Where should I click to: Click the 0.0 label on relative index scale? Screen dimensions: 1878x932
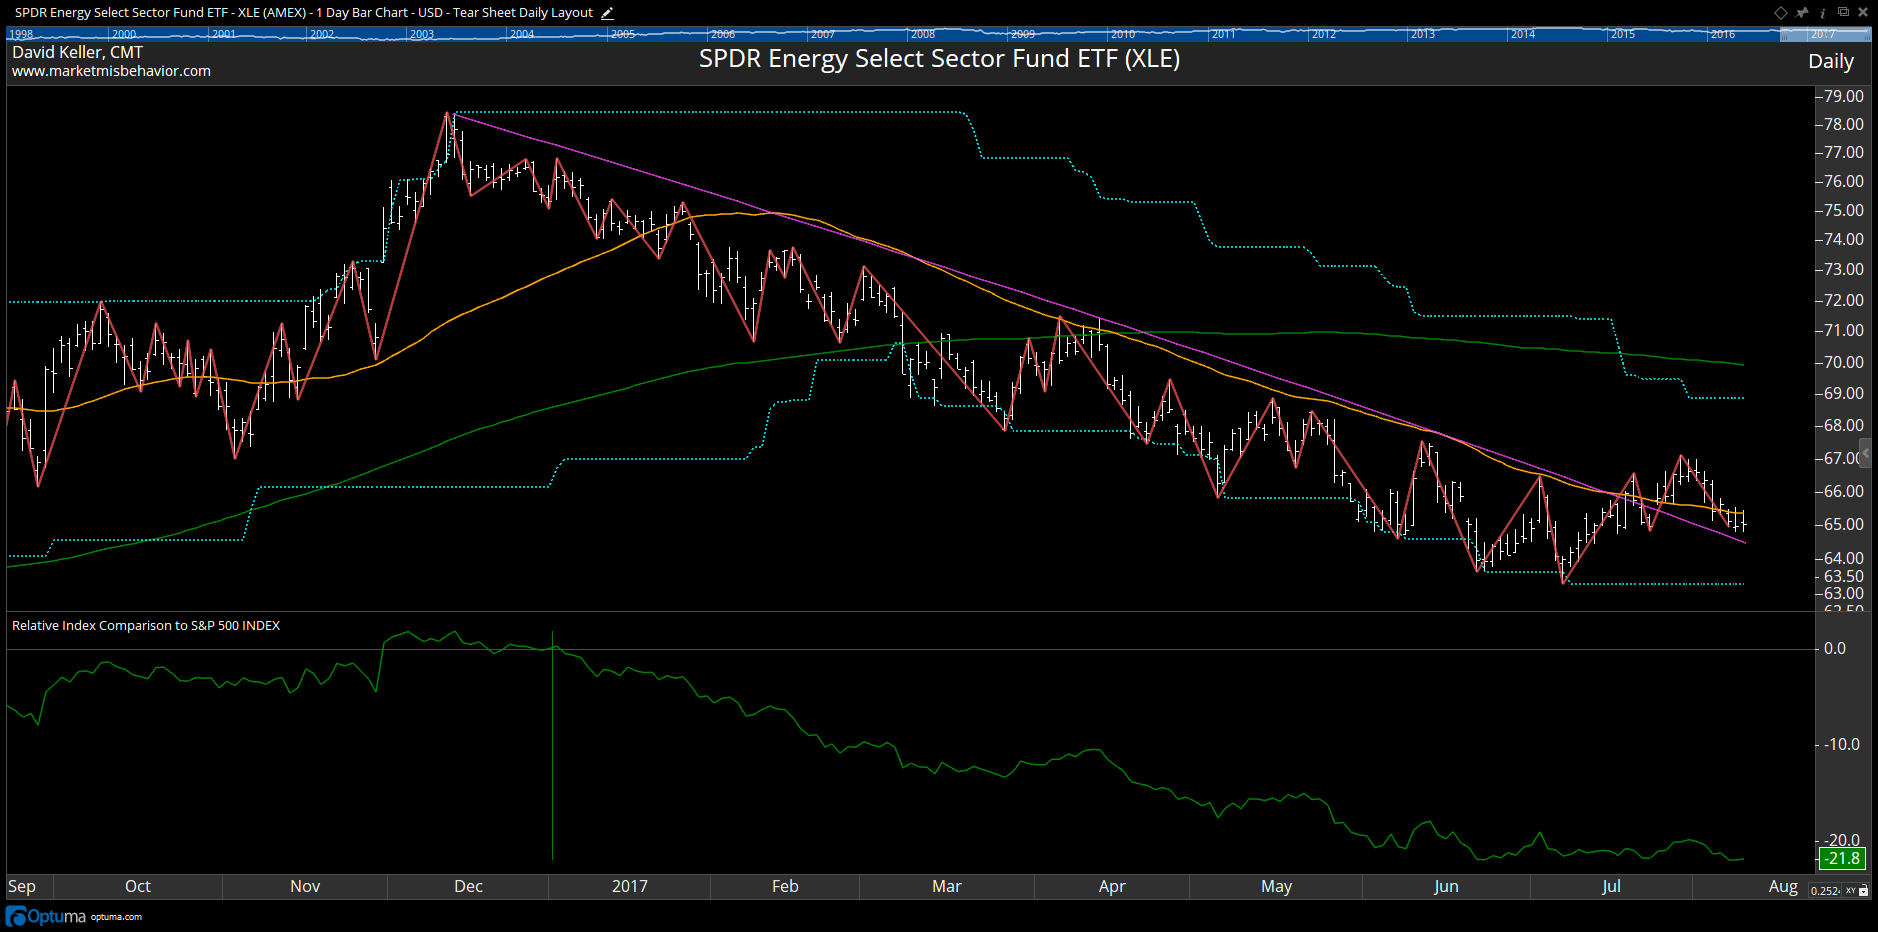(x=1835, y=648)
